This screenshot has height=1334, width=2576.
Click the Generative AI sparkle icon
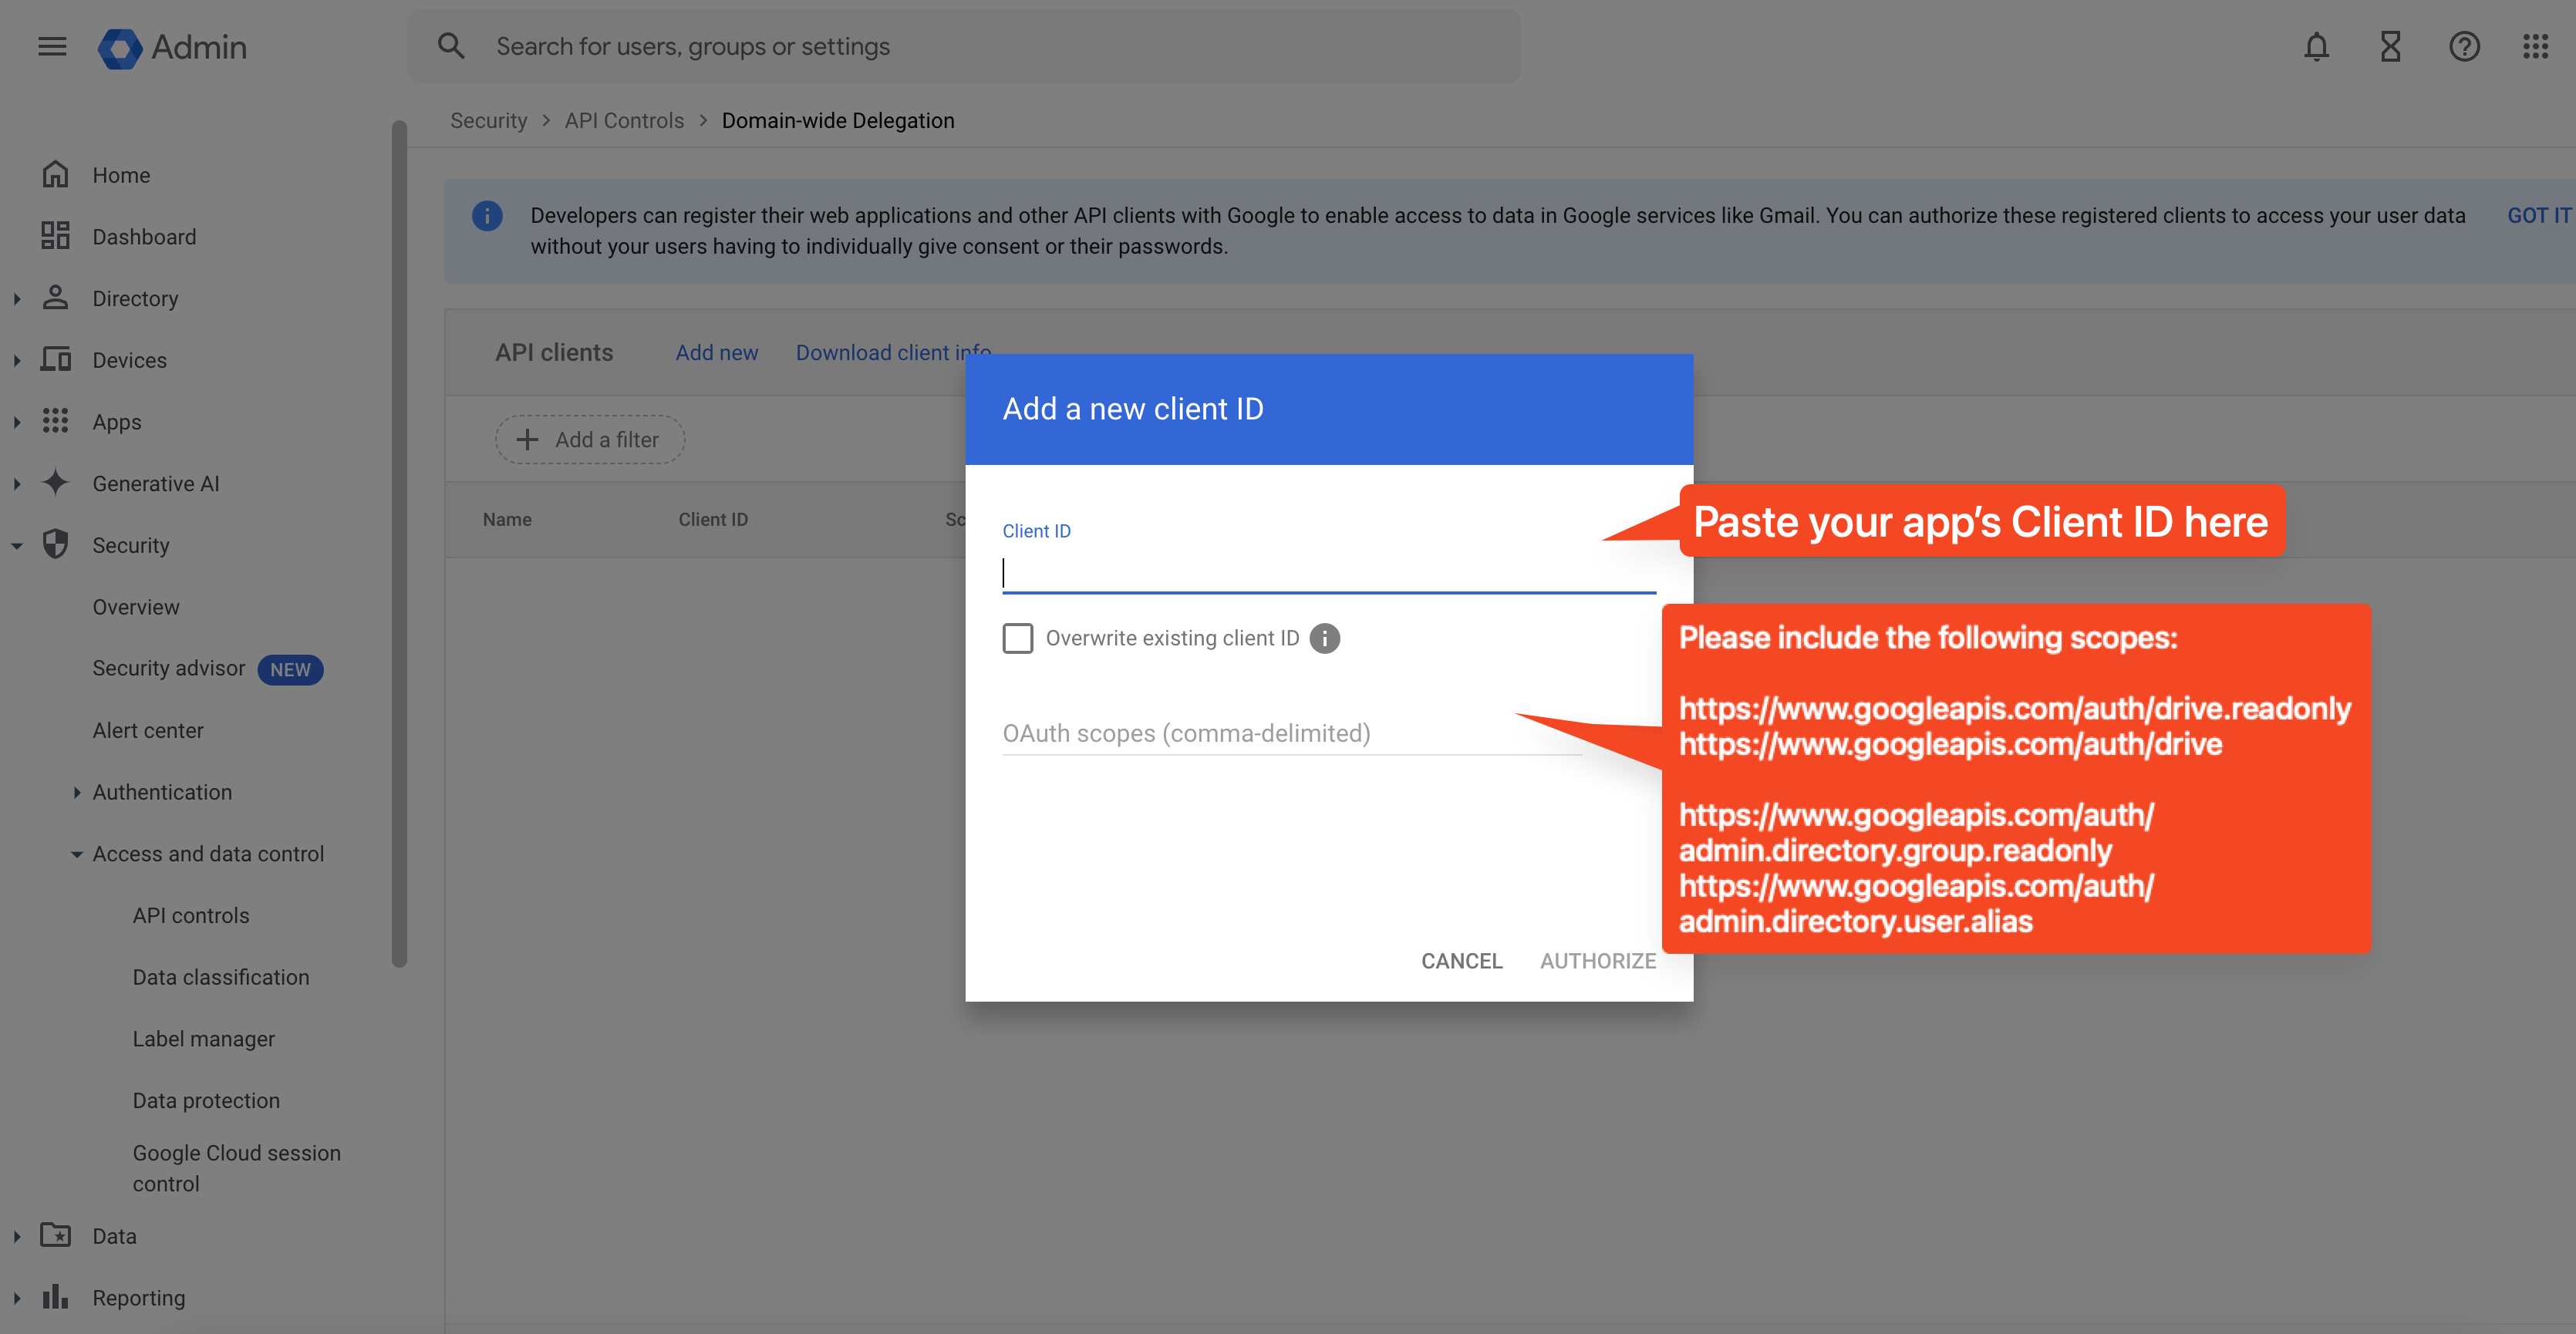(56, 483)
